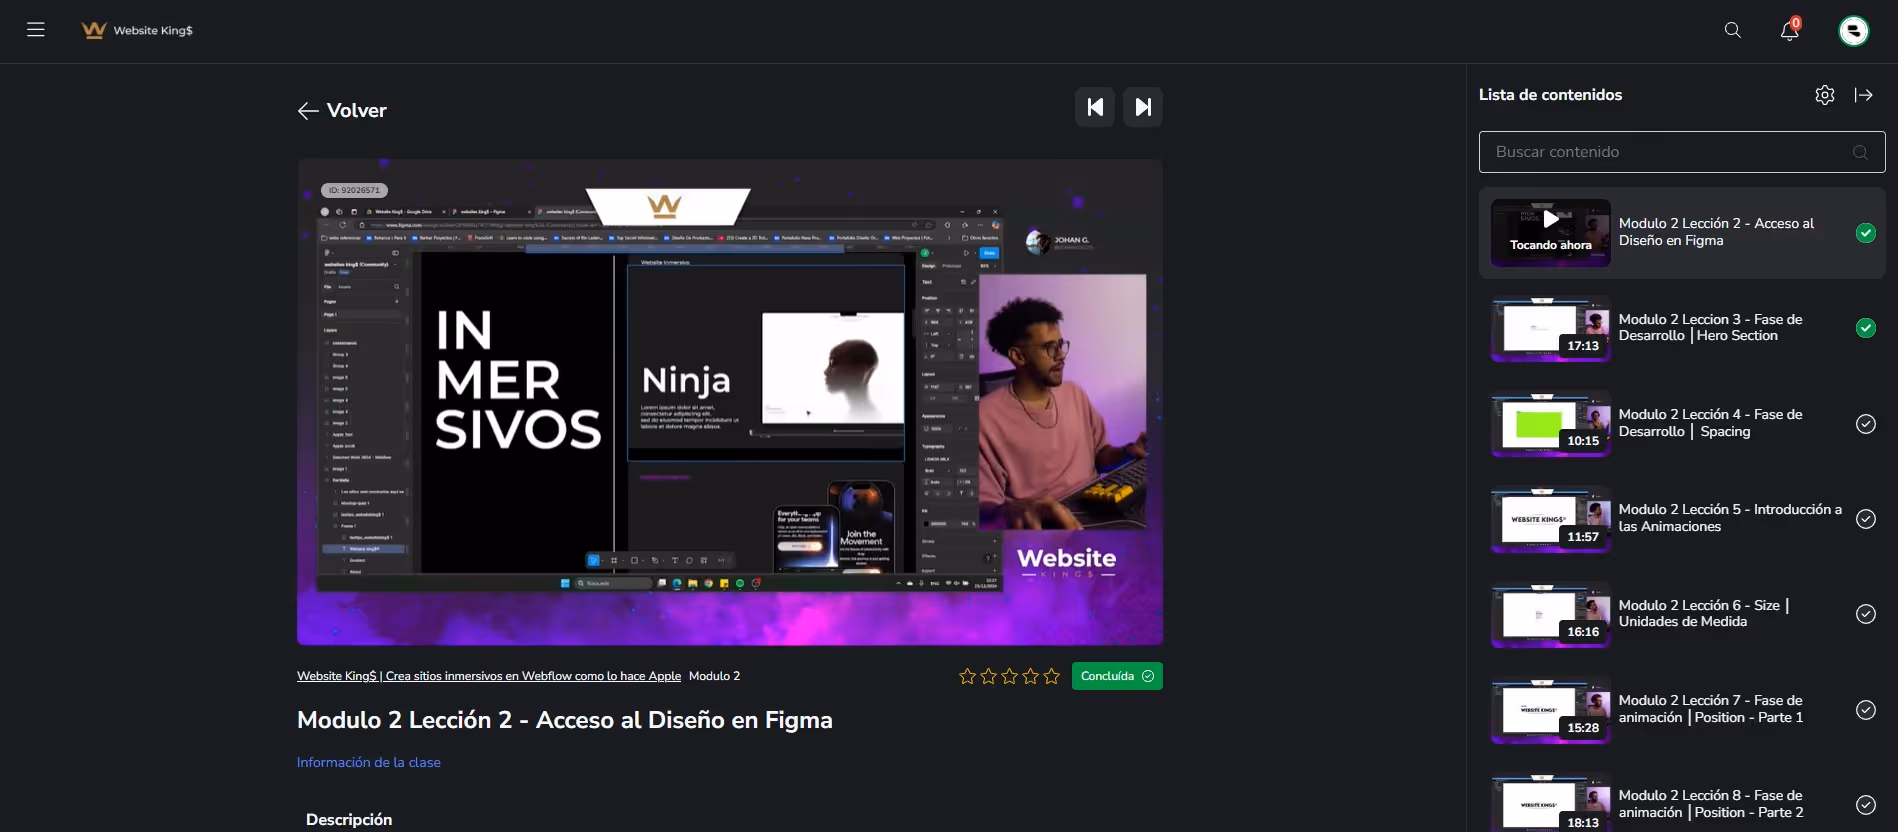The height and width of the screenshot is (832, 1898).
Task: Rate the class three stars
Action: click(x=1009, y=676)
